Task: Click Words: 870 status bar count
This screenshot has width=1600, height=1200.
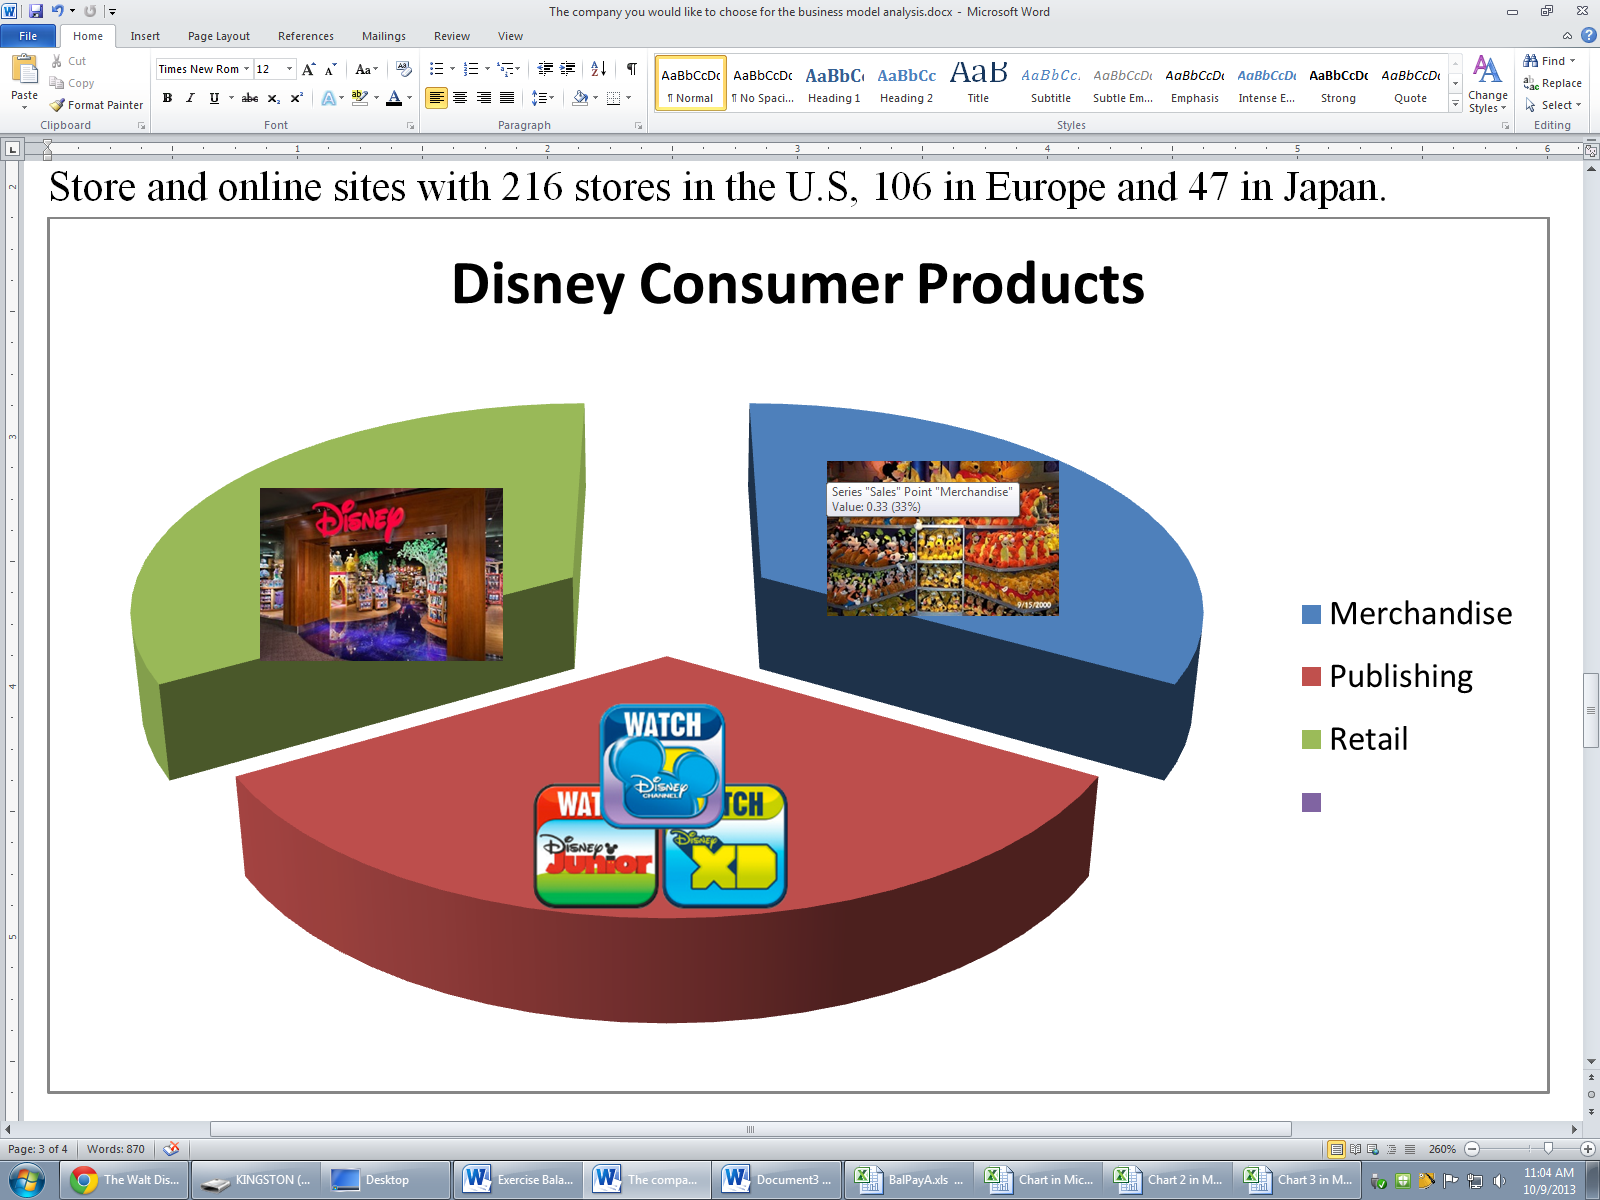Action: (116, 1149)
